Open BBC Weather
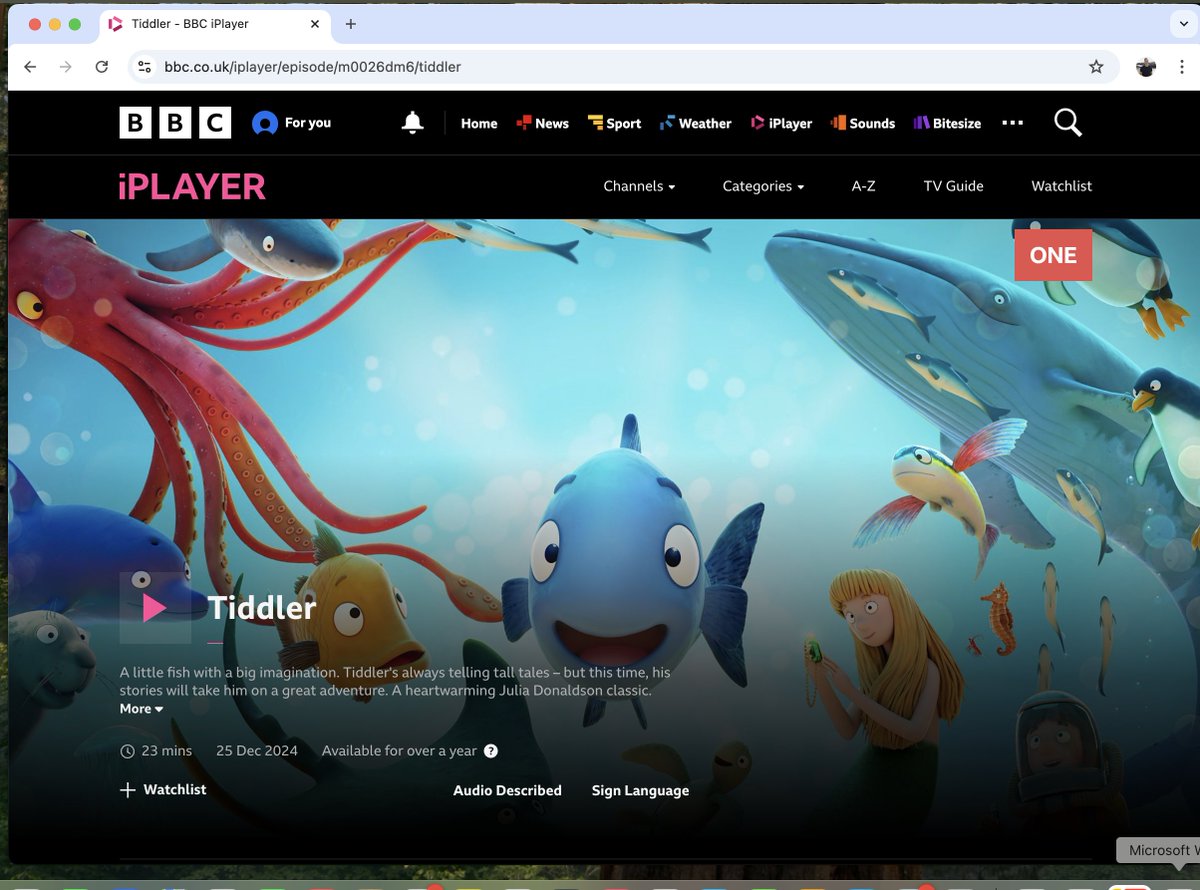 coord(695,123)
